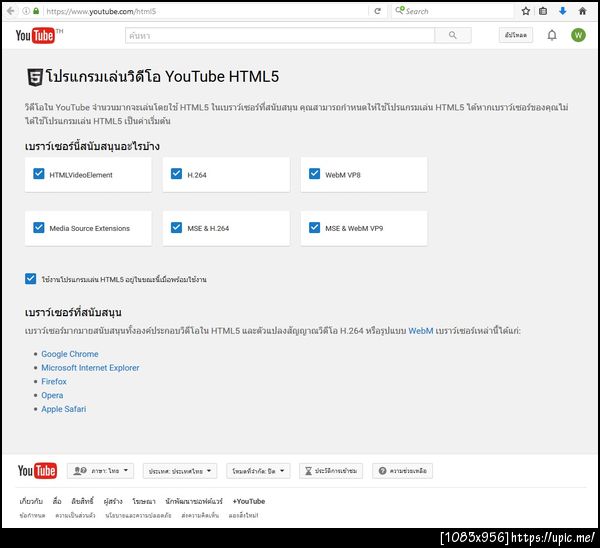The image size is (600, 548).
Task: Open the Microsoft Internet Explorer link
Action: click(x=90, y=368)
